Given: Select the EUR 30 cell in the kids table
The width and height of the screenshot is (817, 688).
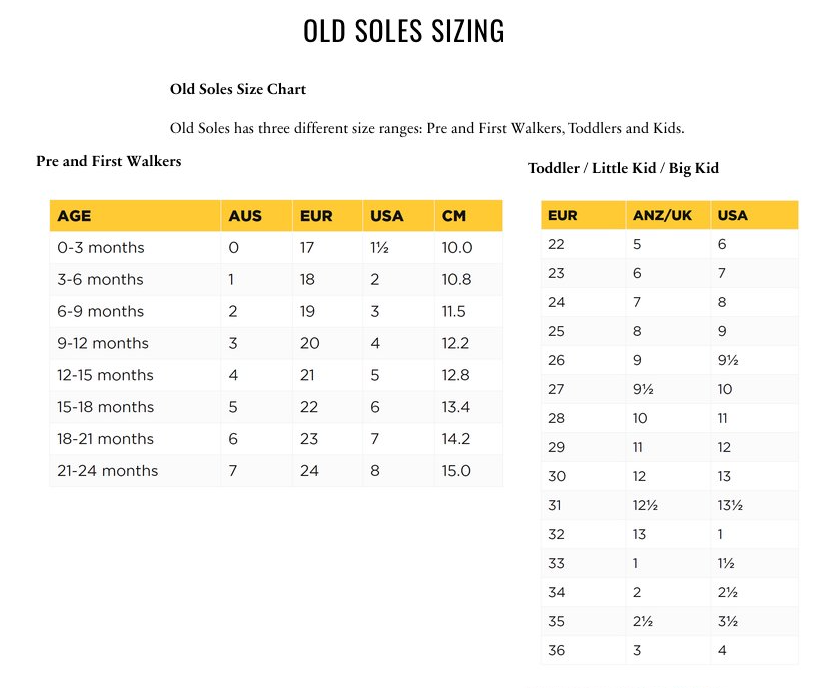Looking at the screenshot, I should coord(557,476).
